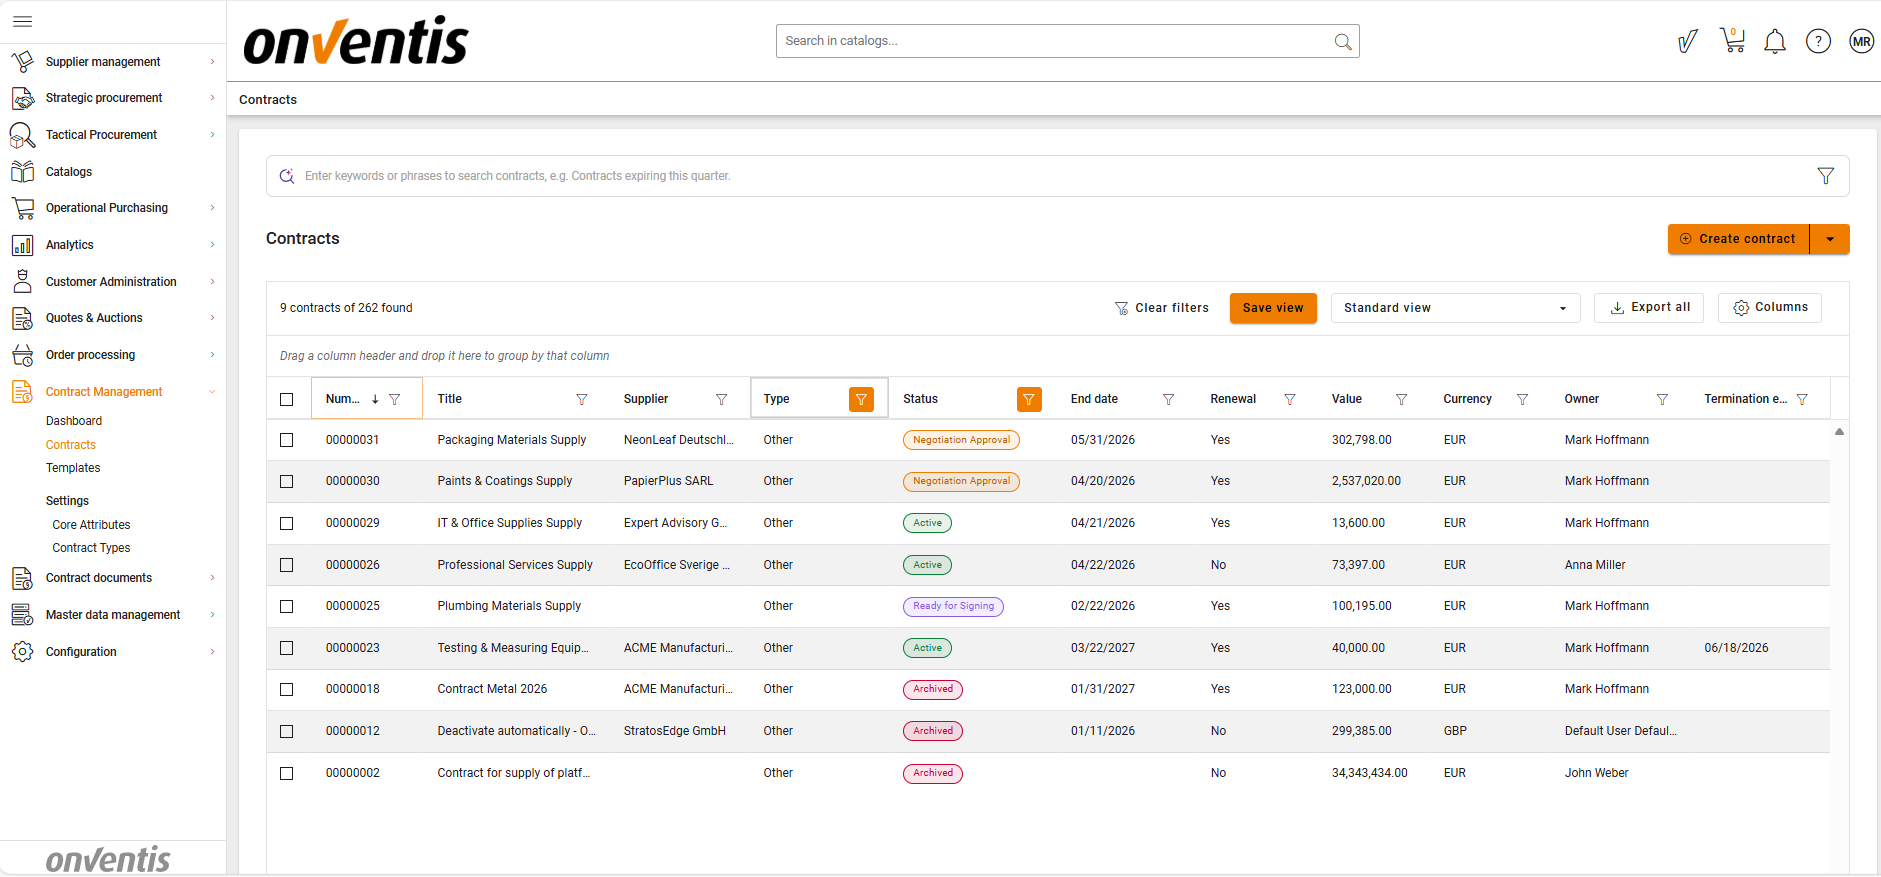Click the Export all button
The height and width of the screenshot is (877, 1881).
point(1650,308)
